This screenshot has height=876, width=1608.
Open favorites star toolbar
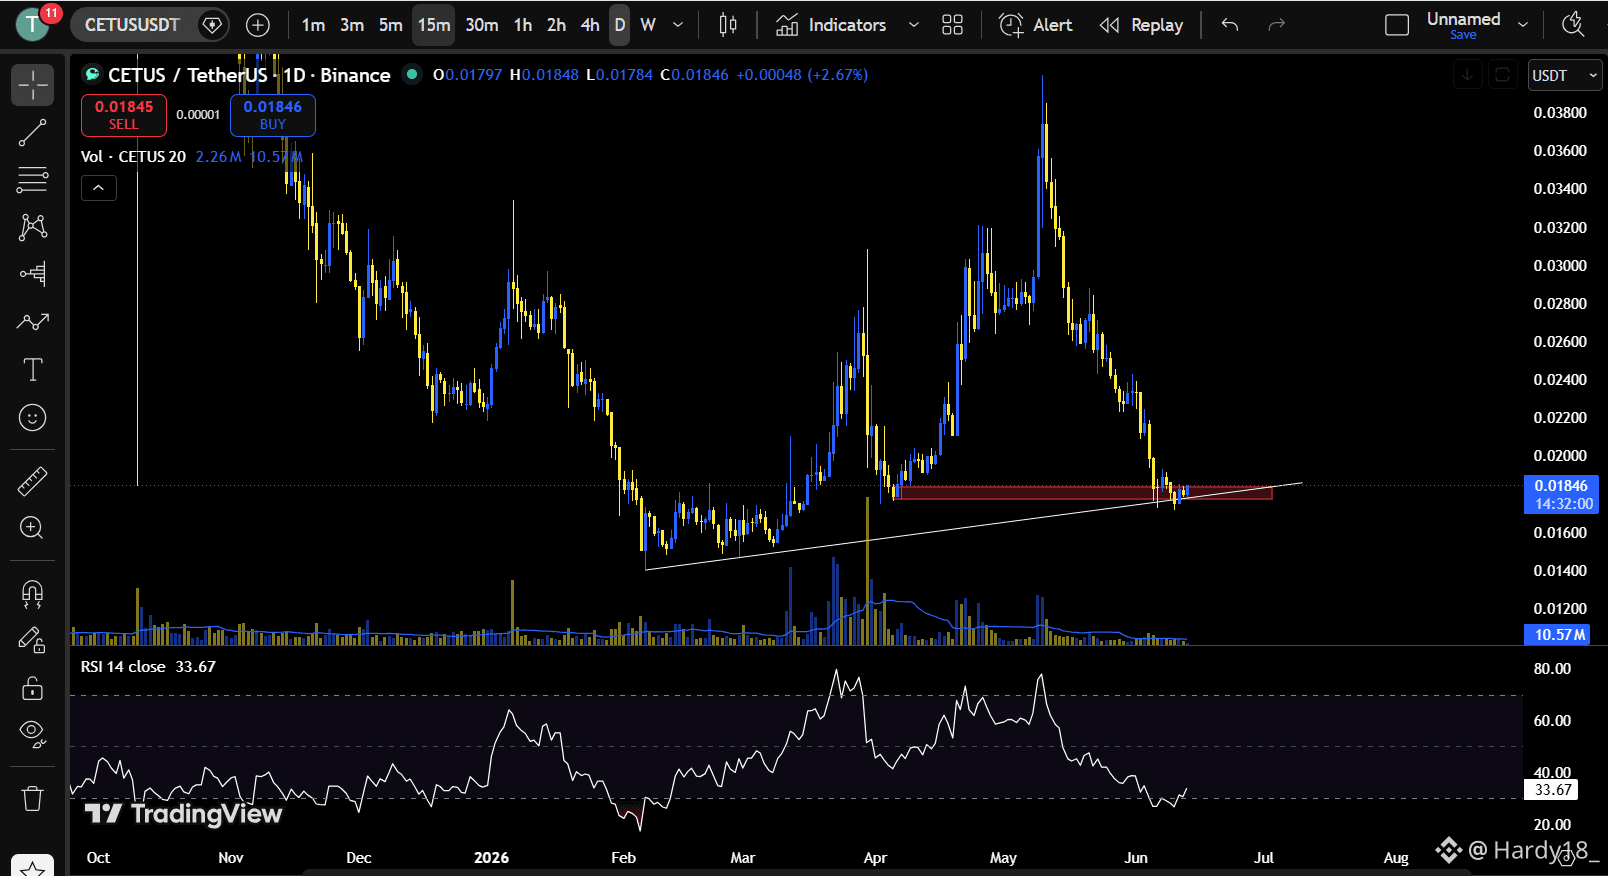point(32,867)
